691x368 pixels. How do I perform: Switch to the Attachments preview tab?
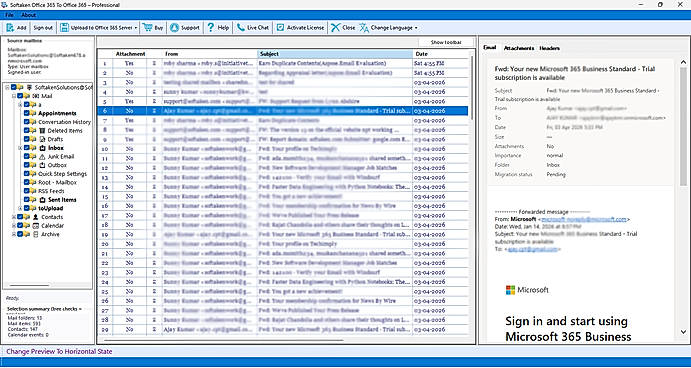(519, 48)
